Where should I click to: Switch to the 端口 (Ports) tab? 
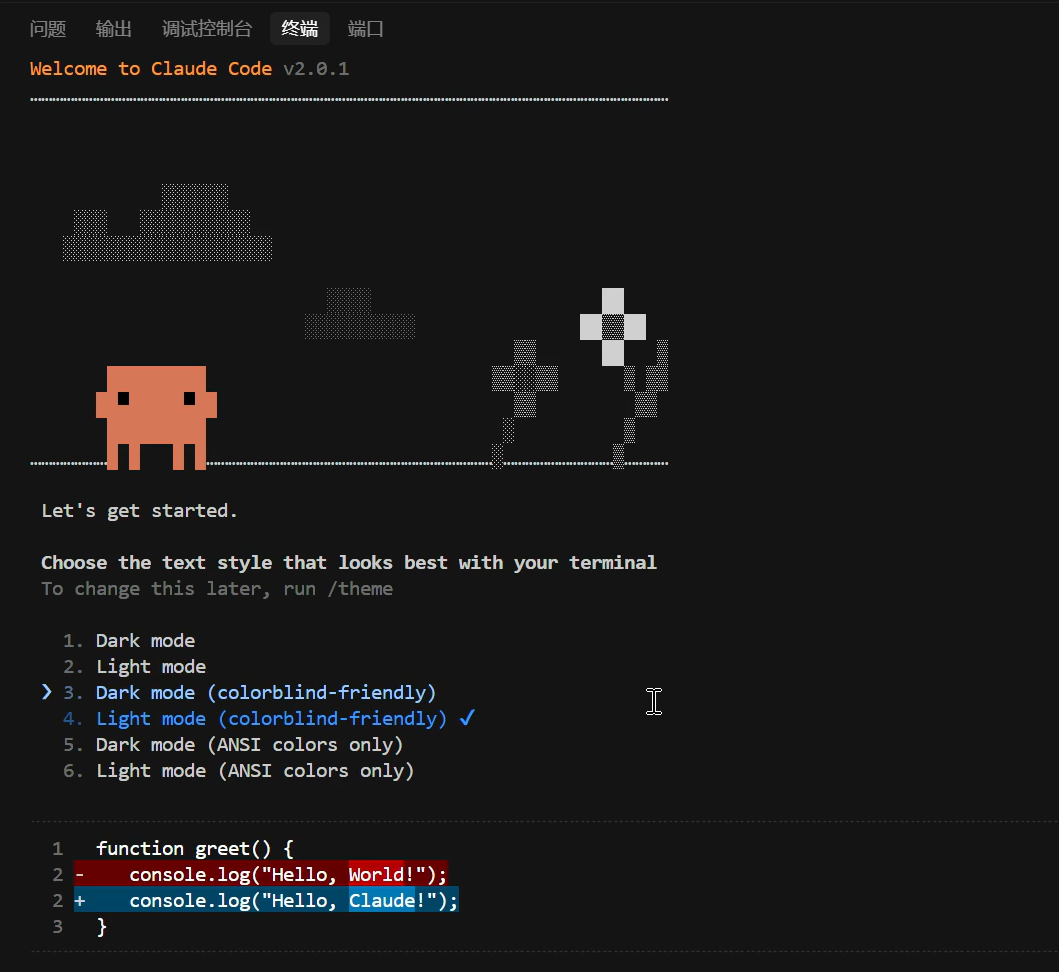pyautogui.click(x=365, y=29)
